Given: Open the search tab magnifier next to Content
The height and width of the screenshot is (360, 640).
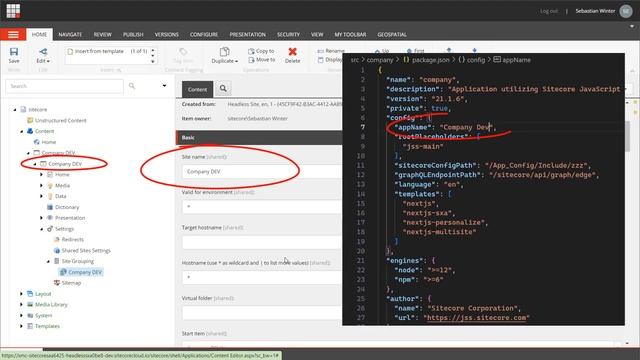Looking at the screenshot, I should pyautogui.click(x=223, y=88).
